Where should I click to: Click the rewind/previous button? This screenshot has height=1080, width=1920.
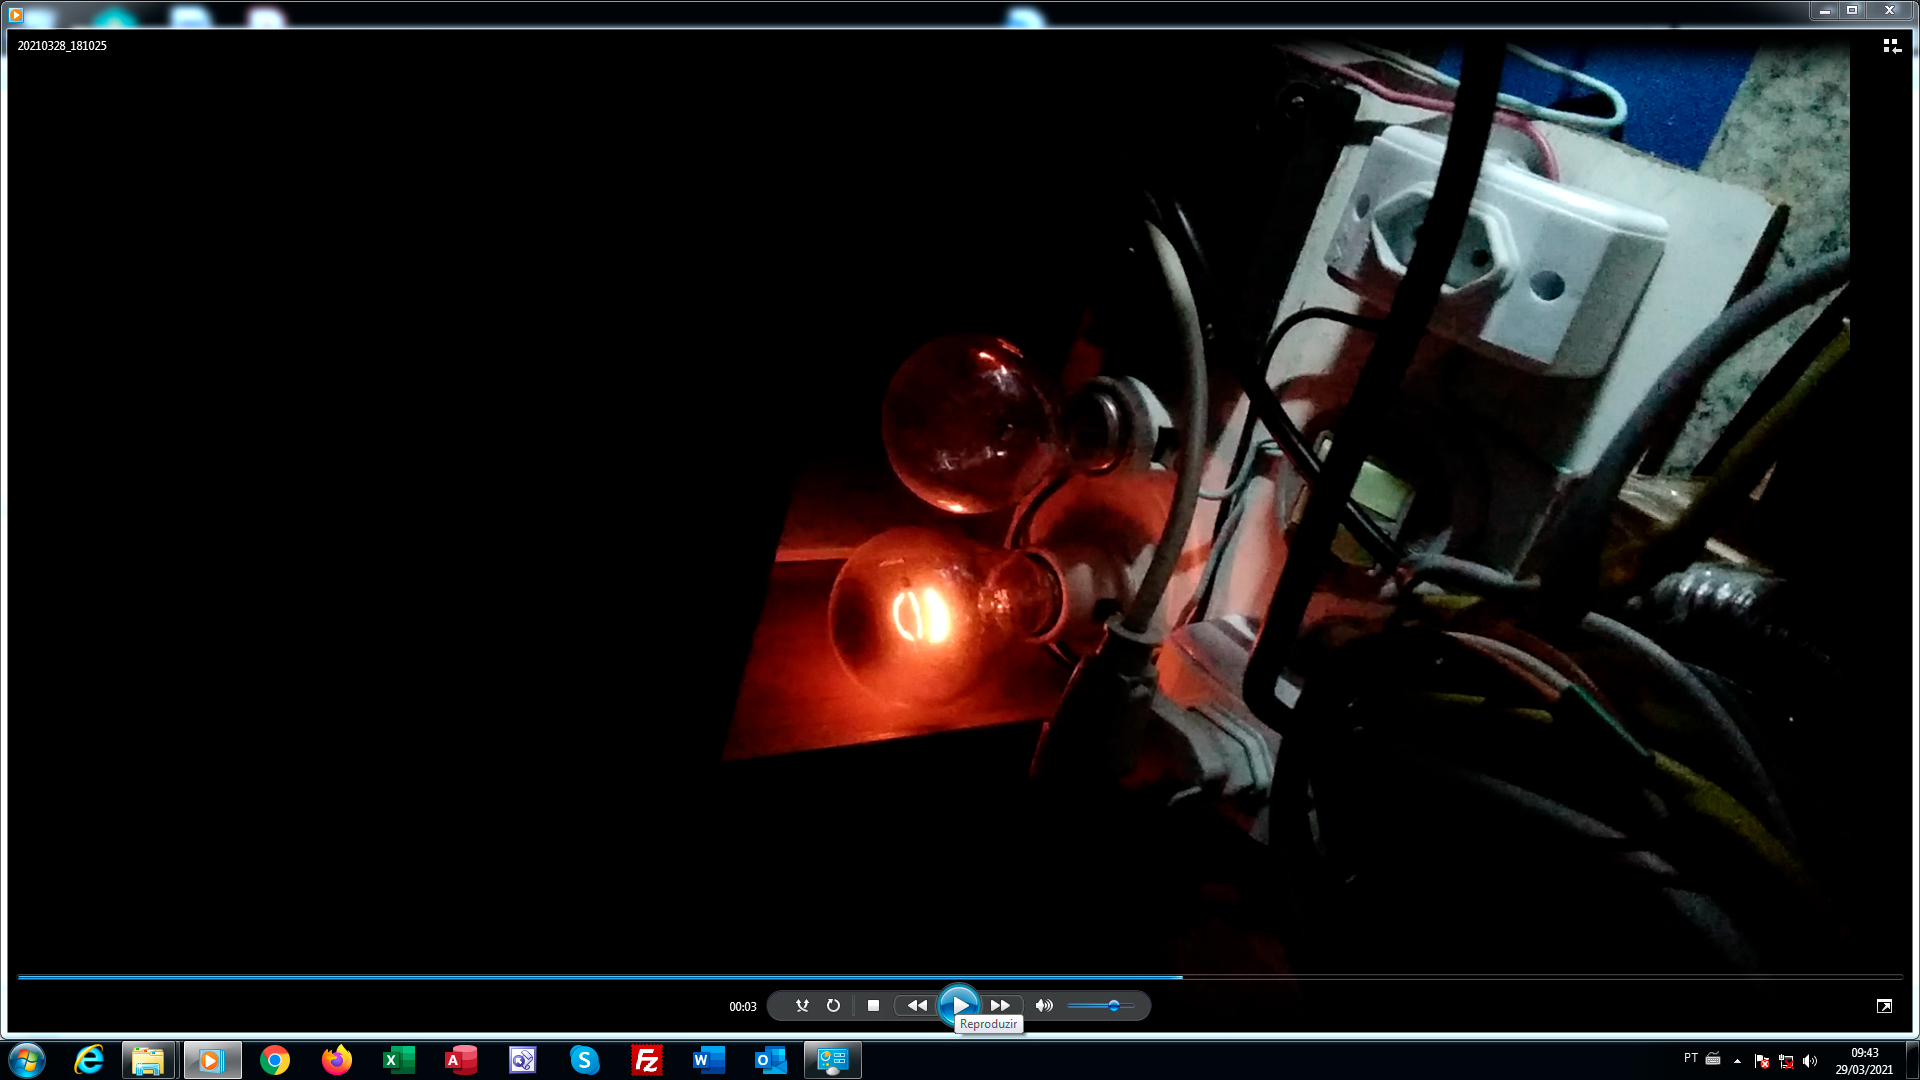click(917, 1006)
